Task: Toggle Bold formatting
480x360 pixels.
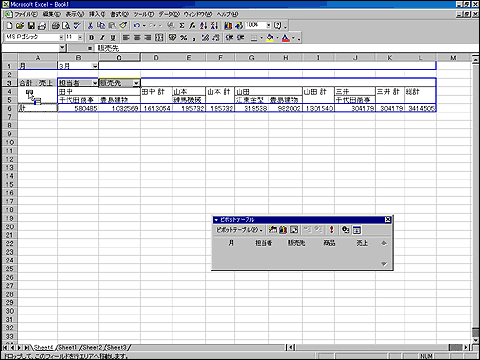Action: point(92,38)
